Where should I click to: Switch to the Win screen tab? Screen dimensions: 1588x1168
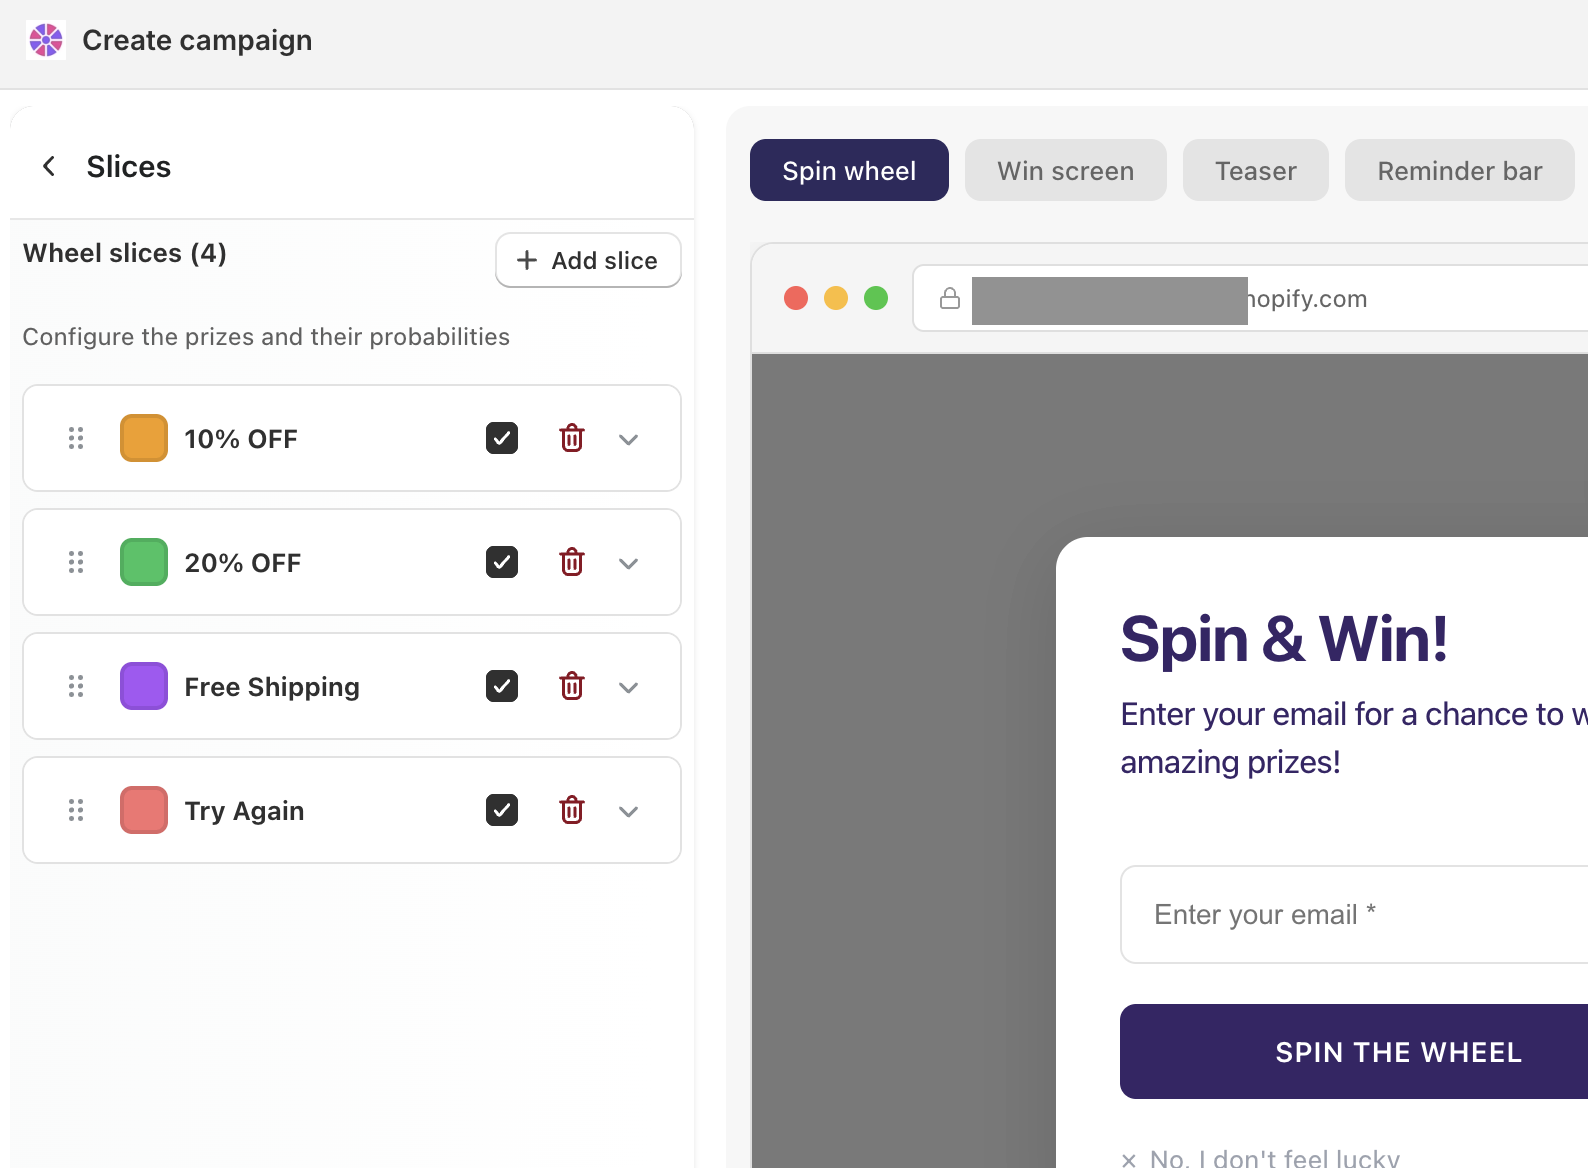[1066, 170]
